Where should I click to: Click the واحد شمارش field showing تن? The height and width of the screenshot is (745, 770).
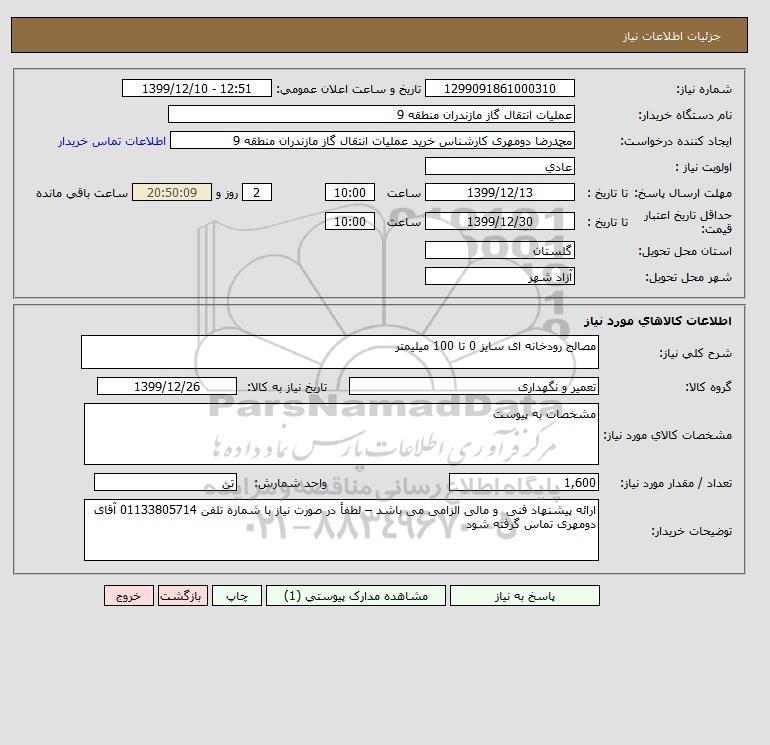click(165, 482)
